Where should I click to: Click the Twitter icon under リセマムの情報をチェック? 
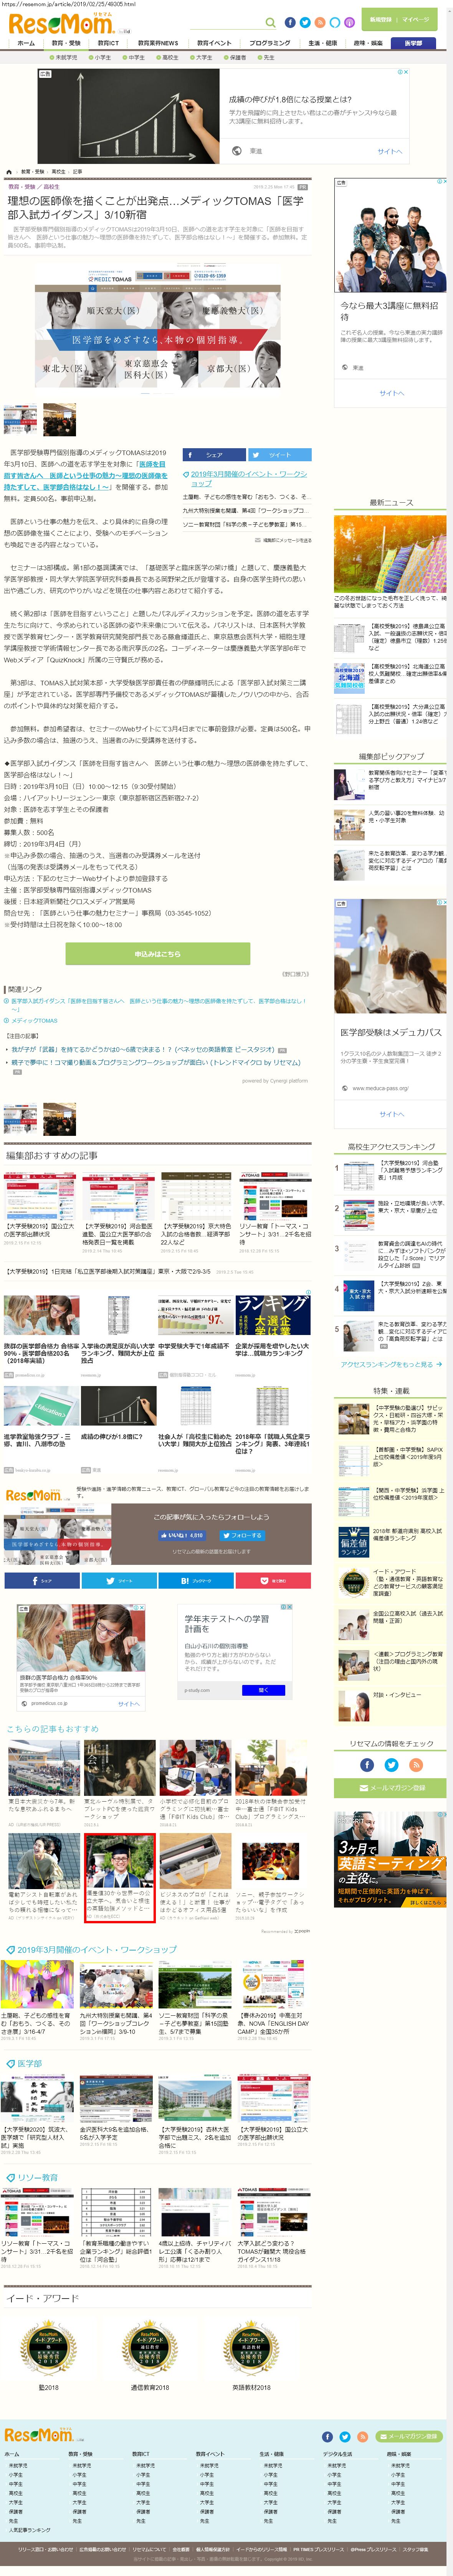391,1765
